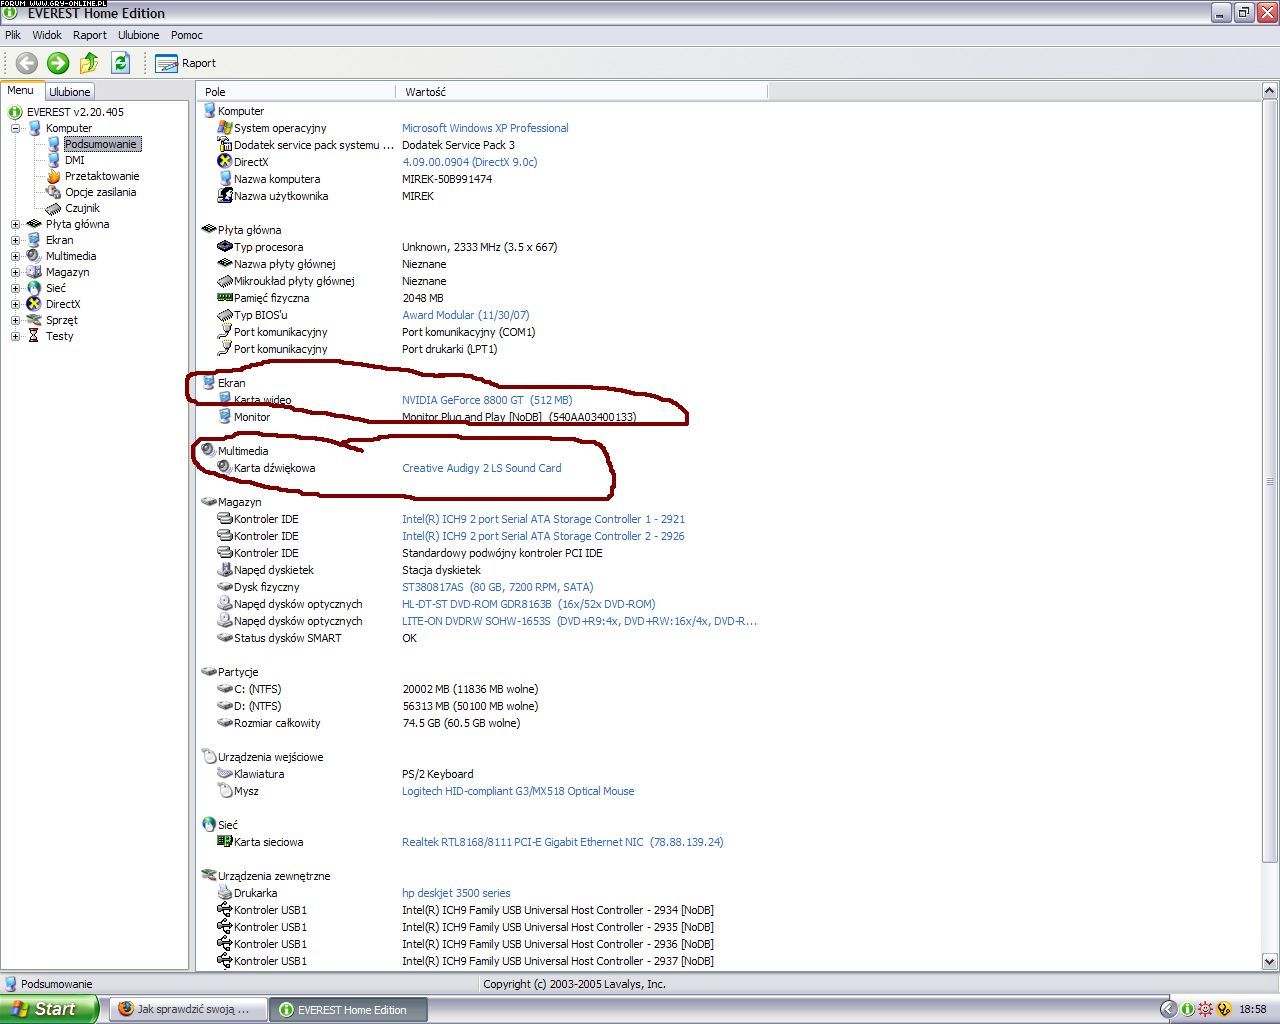Switch to Firefox 'Jak sprawdzić swoją' taskbar window

pyautogui.click(x=190, y=1009)
